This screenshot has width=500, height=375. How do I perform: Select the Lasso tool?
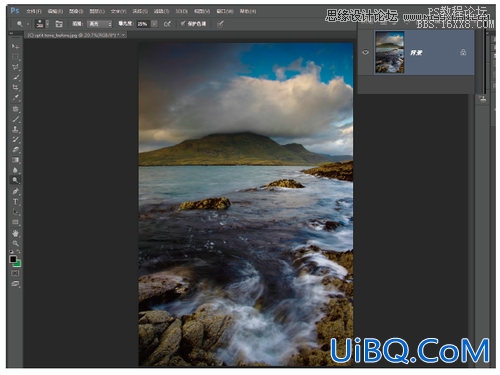click(x=15, y=67)
